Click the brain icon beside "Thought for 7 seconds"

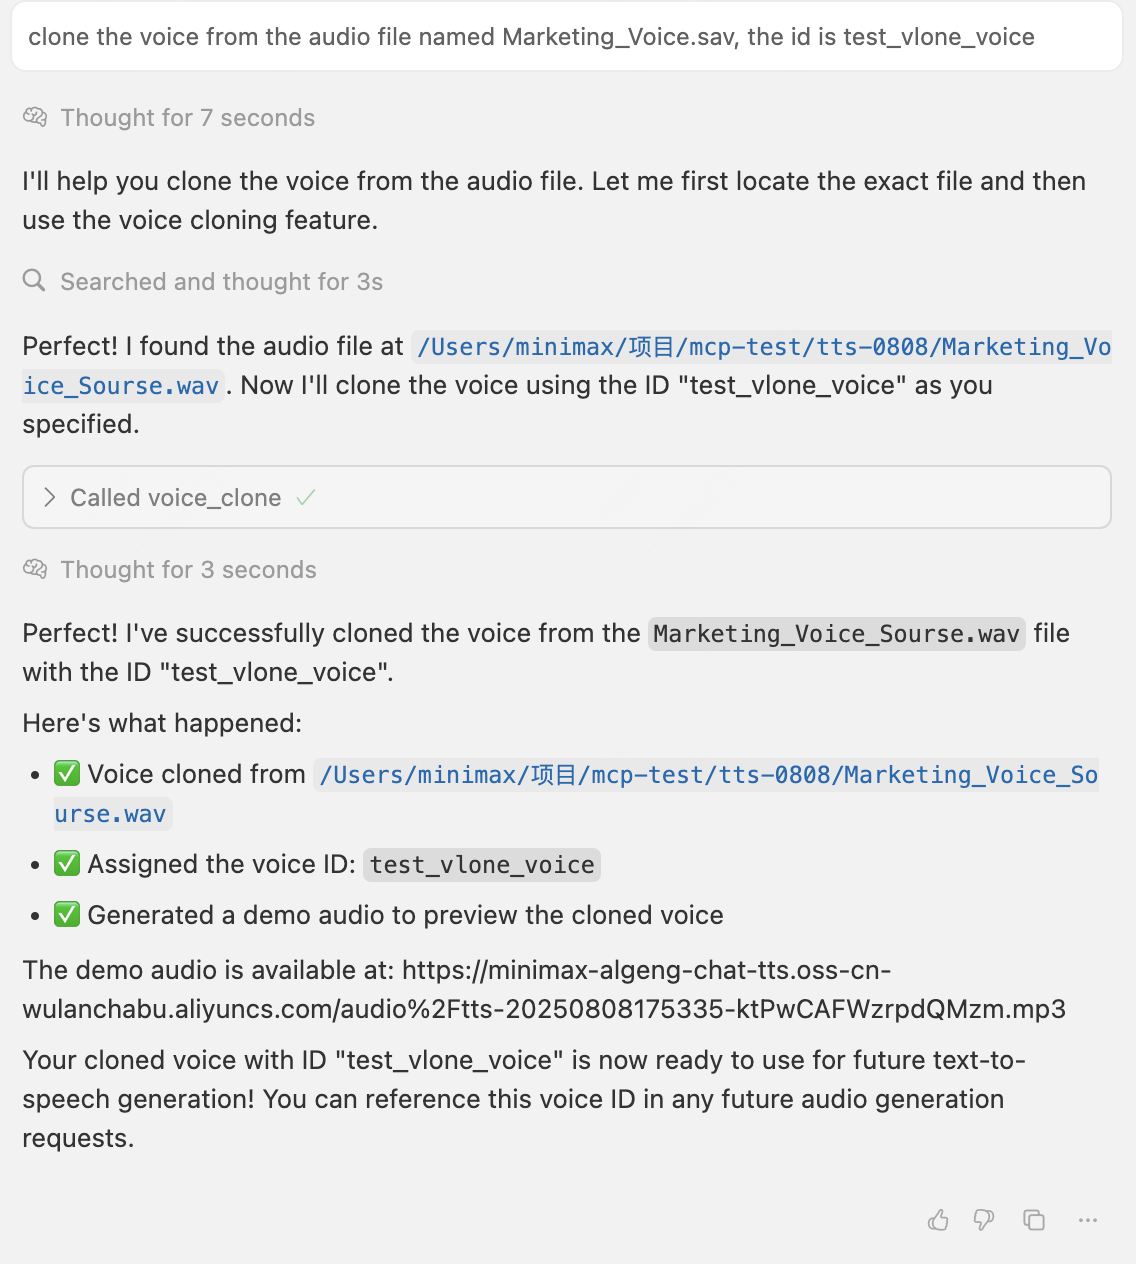coord(35,118)
